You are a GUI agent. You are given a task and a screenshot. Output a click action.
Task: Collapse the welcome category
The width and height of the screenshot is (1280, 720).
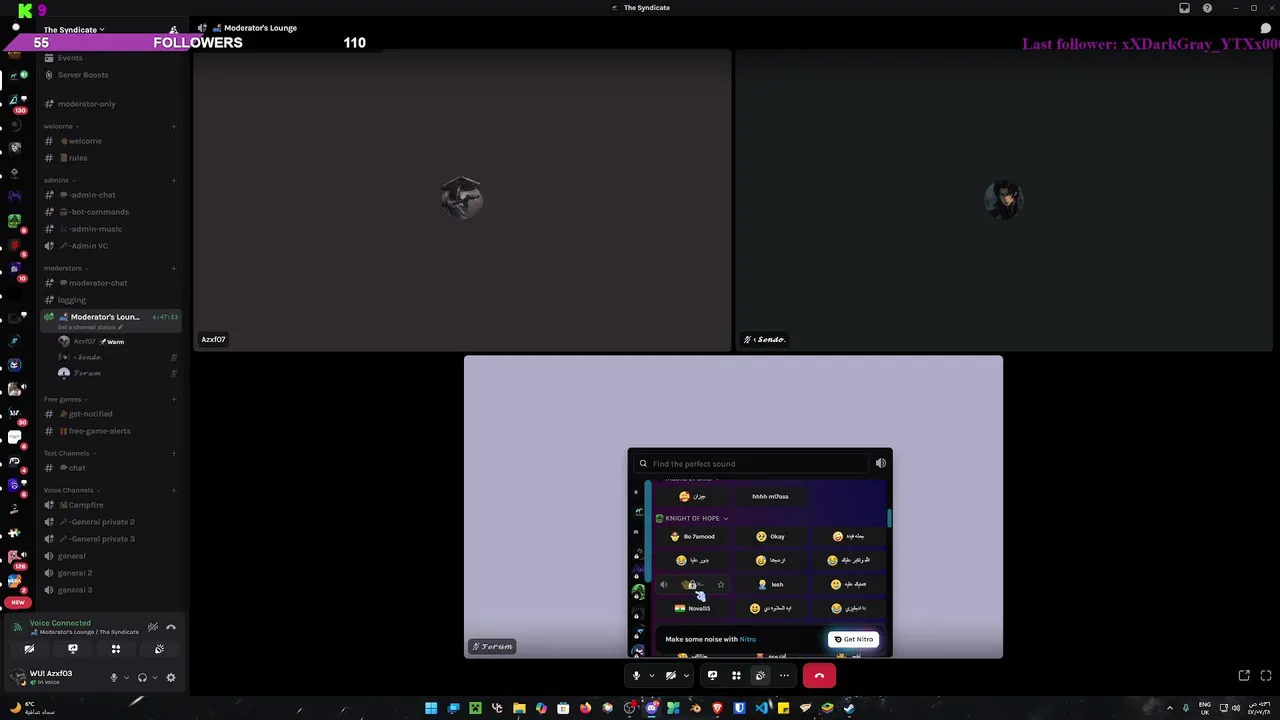60,126
